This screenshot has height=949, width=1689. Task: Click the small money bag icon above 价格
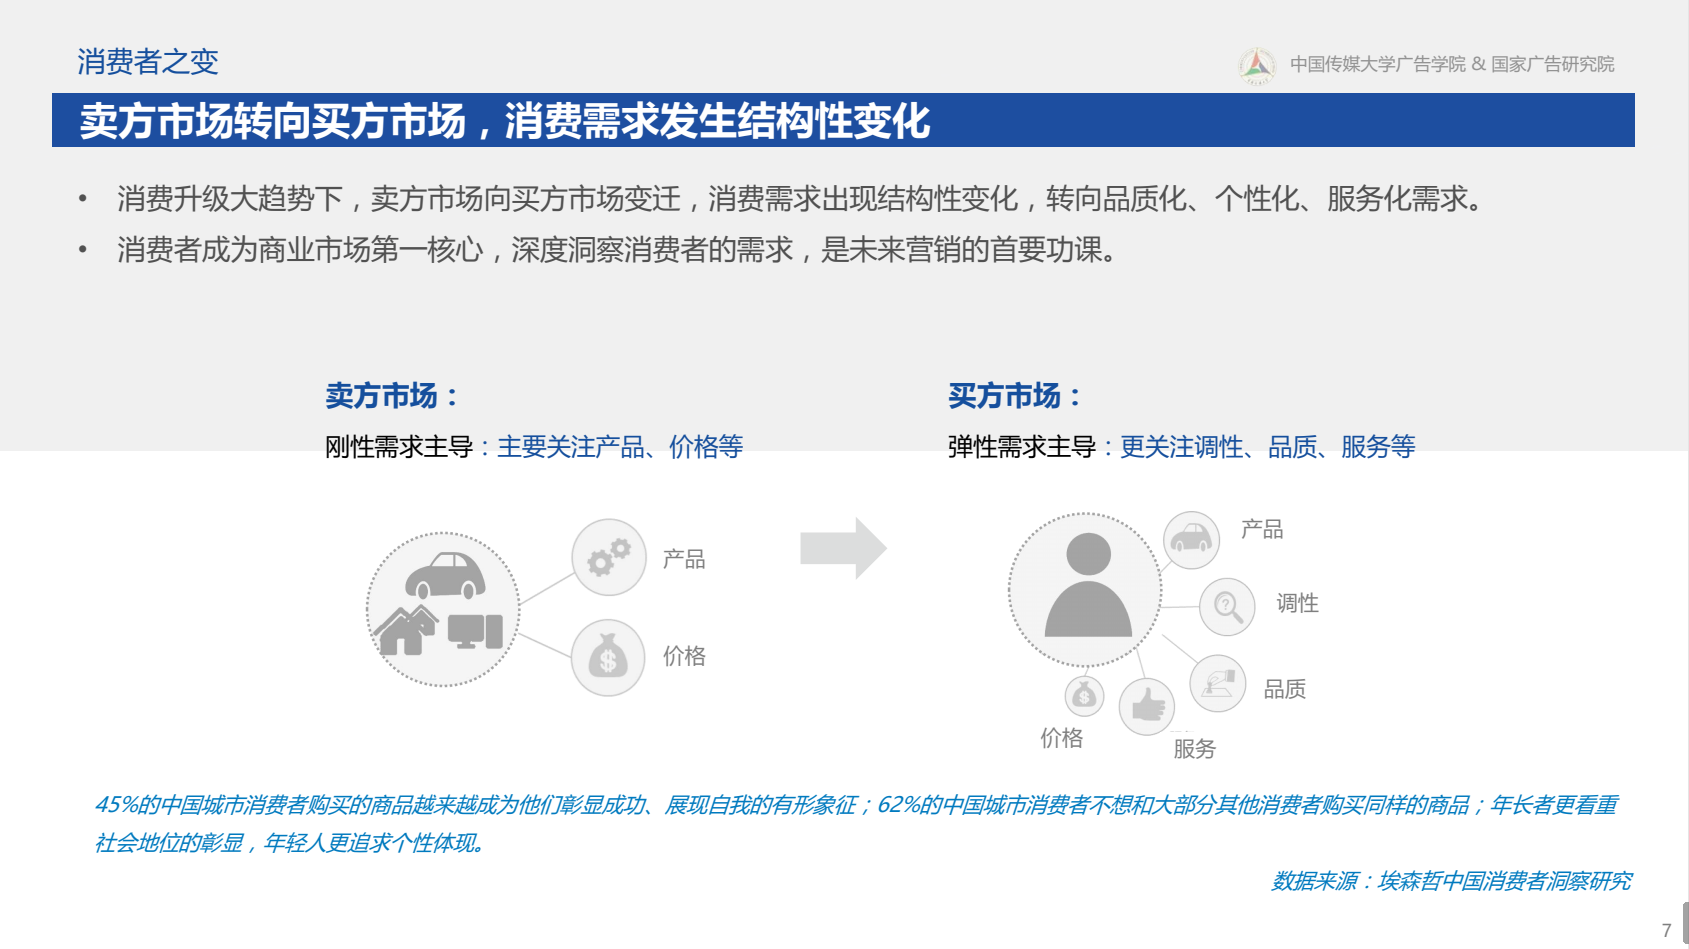point(1084,696)
